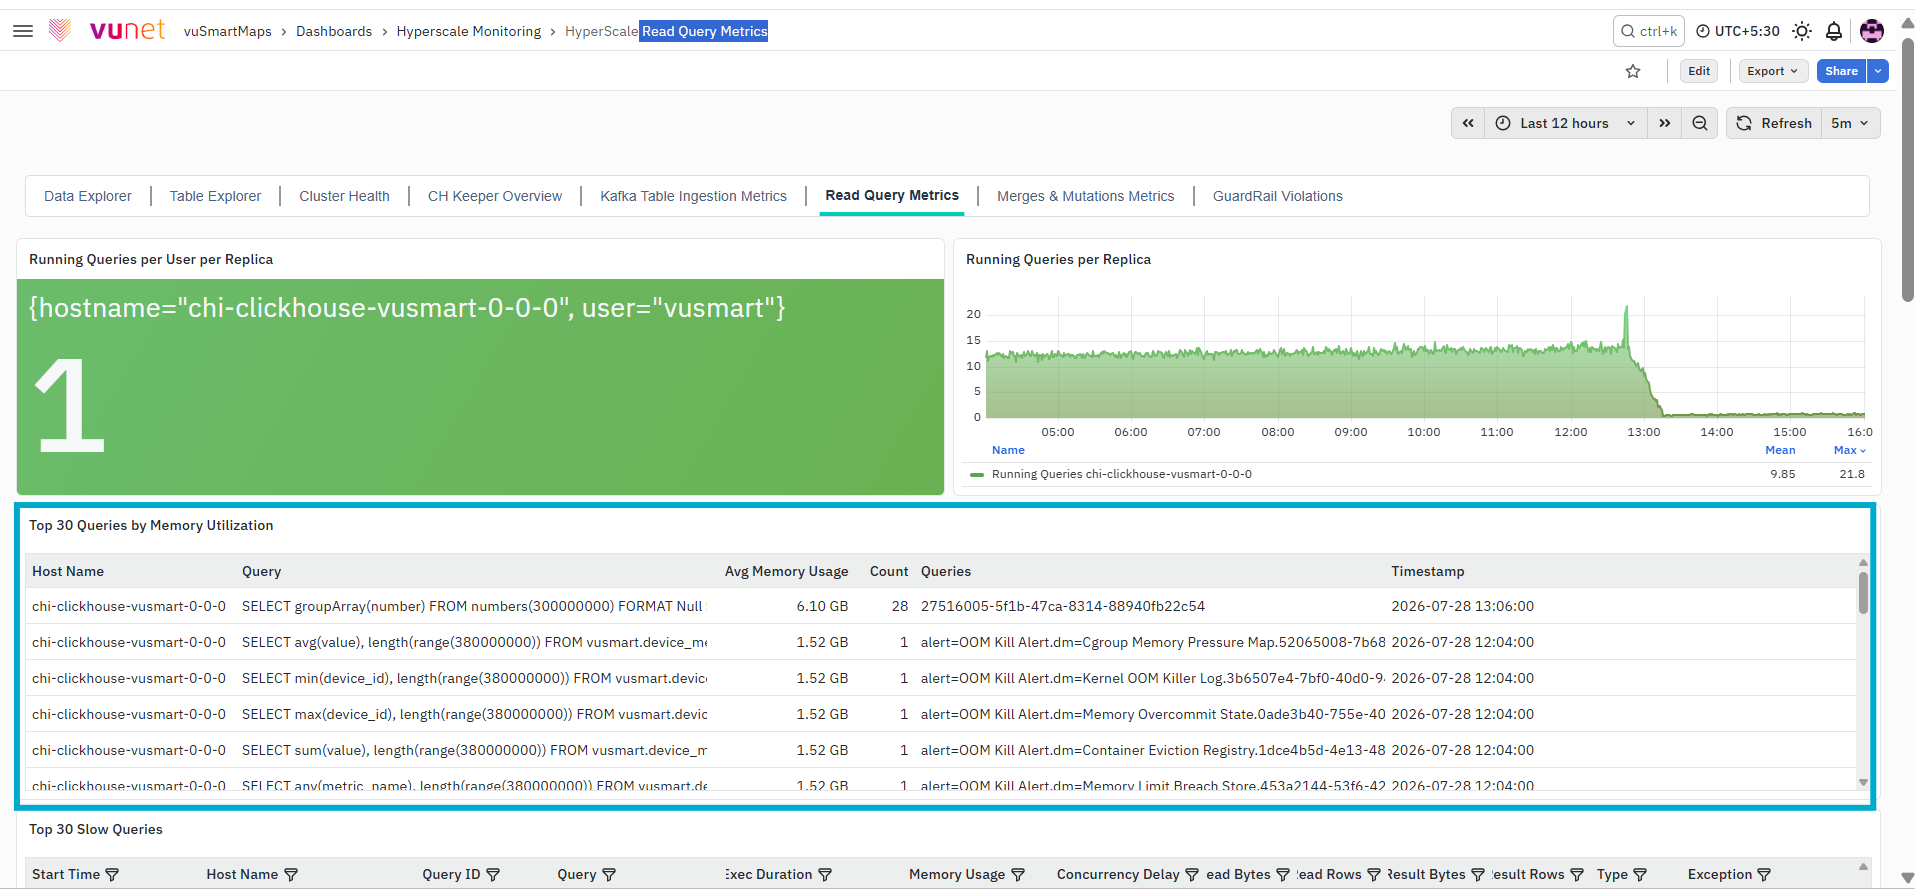Image resolution: width=1915 pixels, height=889 pixels.
Task: Expand the Share options arrow
Action: pyautogui.click(x=1878, y=71)
